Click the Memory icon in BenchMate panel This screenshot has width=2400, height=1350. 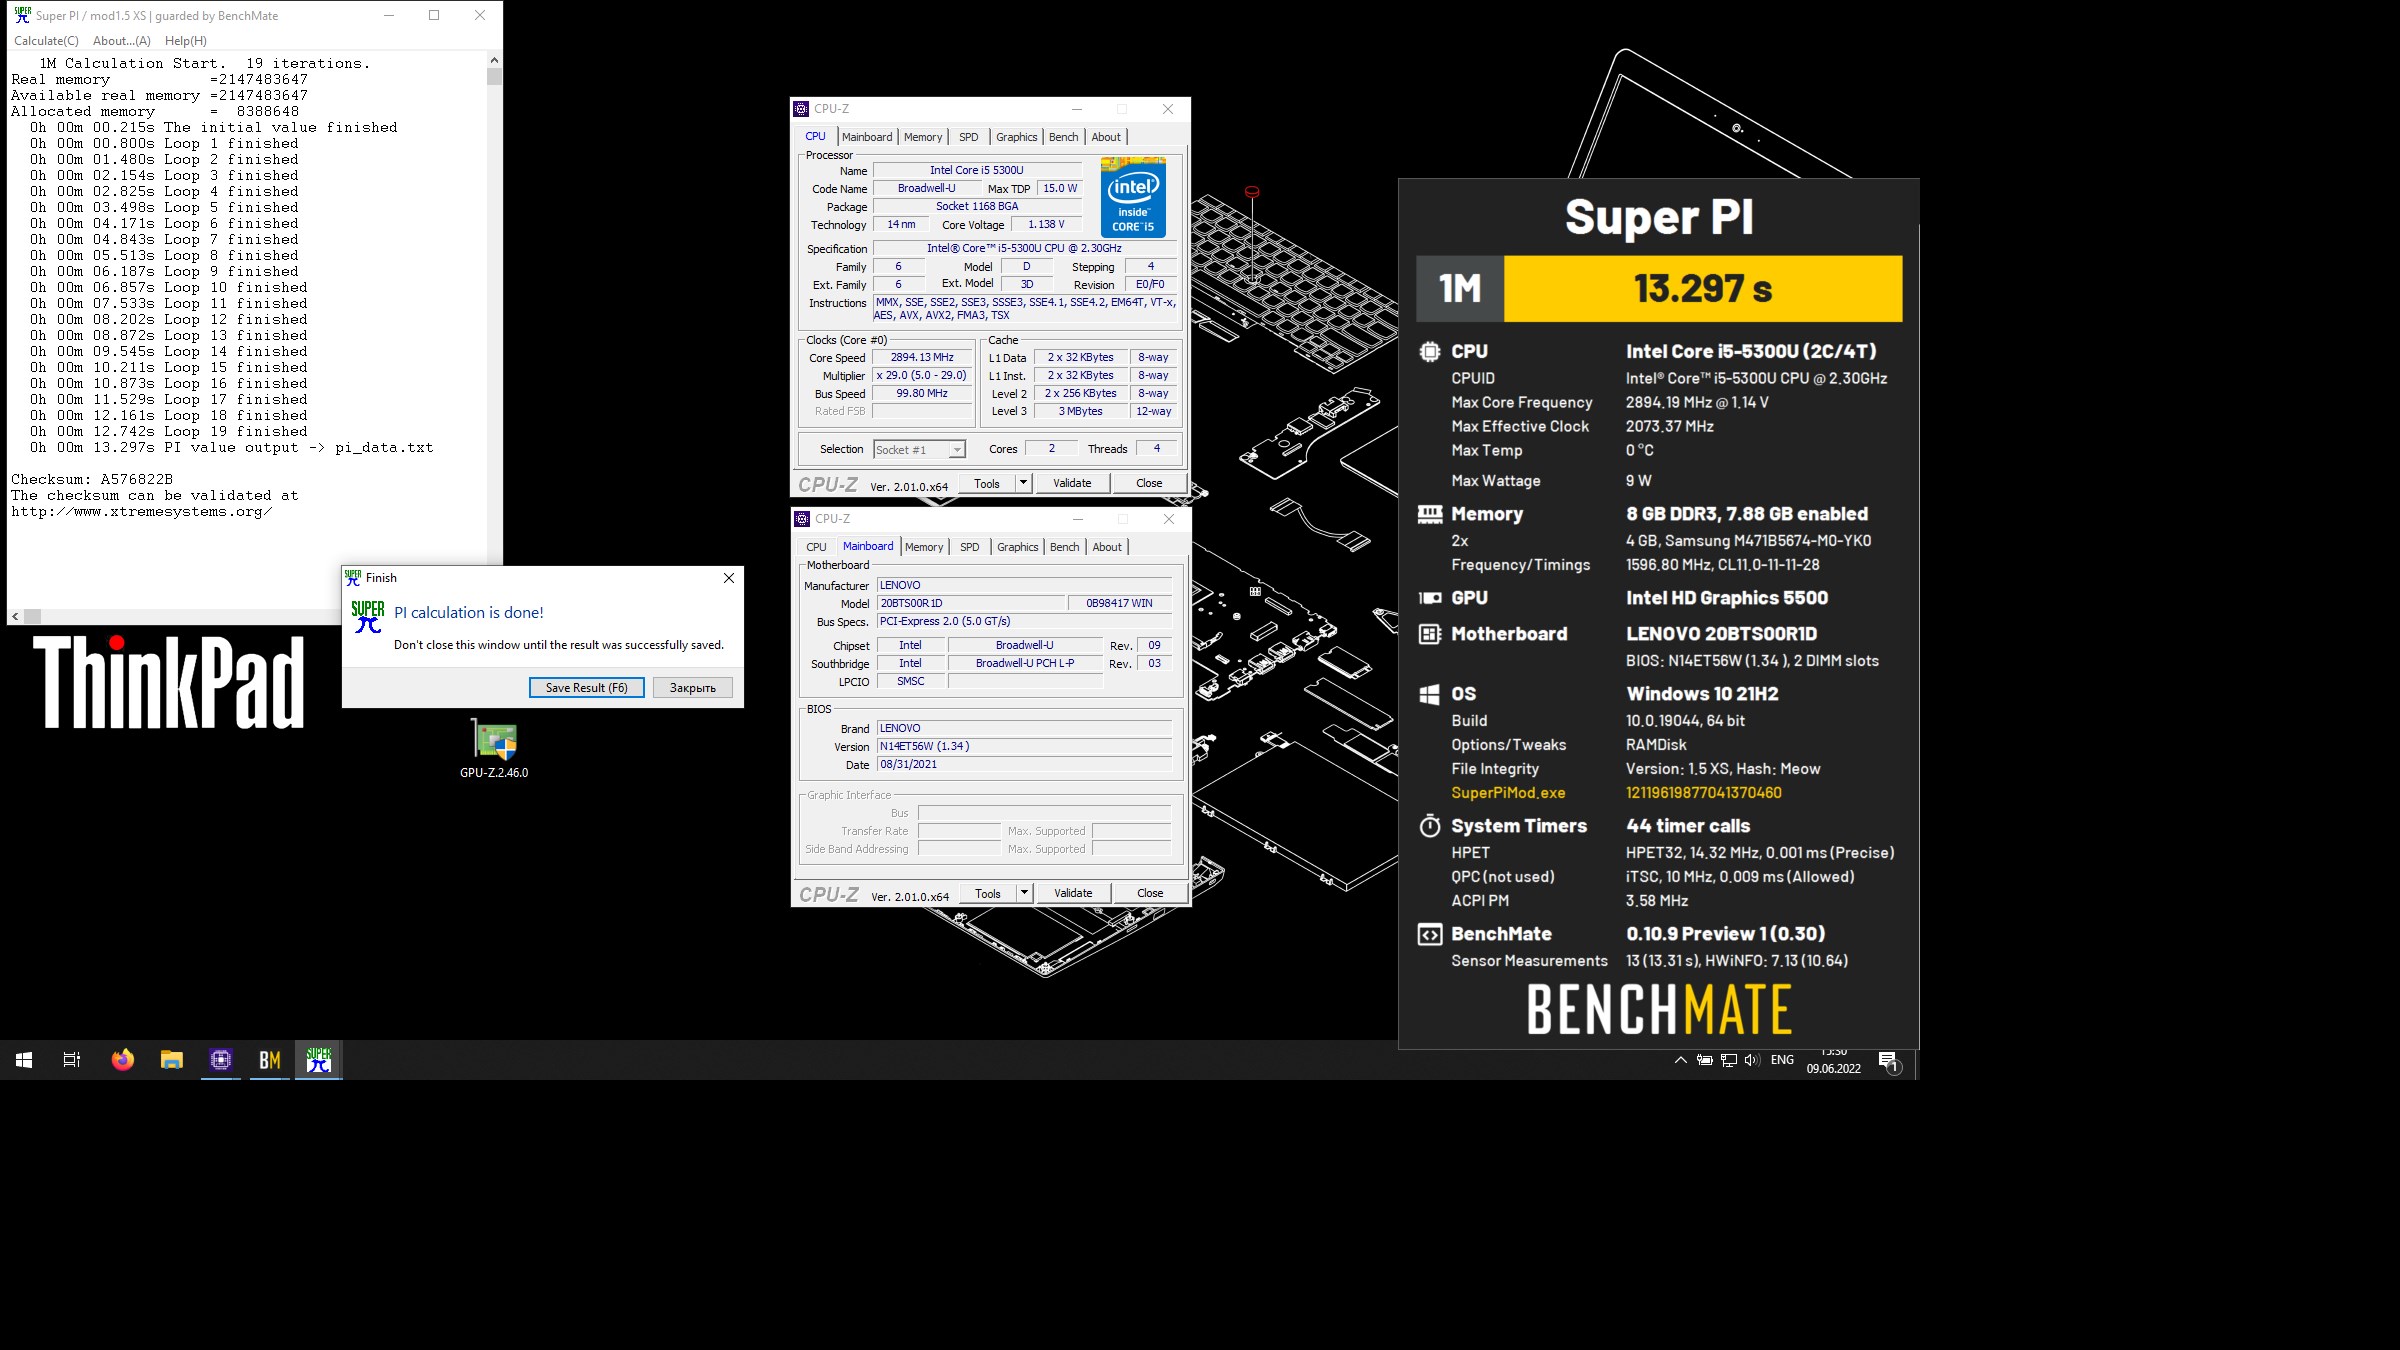point(1430,514)
